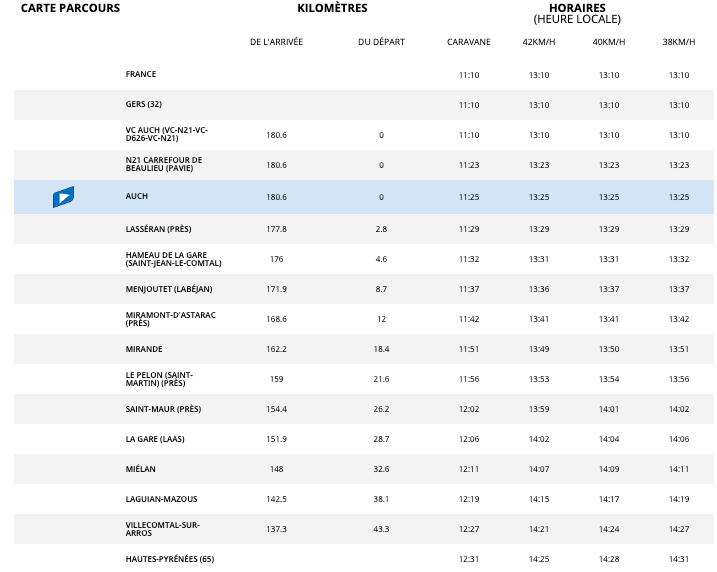The image size is (717, 572).
Task: Click the FRANCE row label
Action: pyautogui.click(x=141, y=75)
